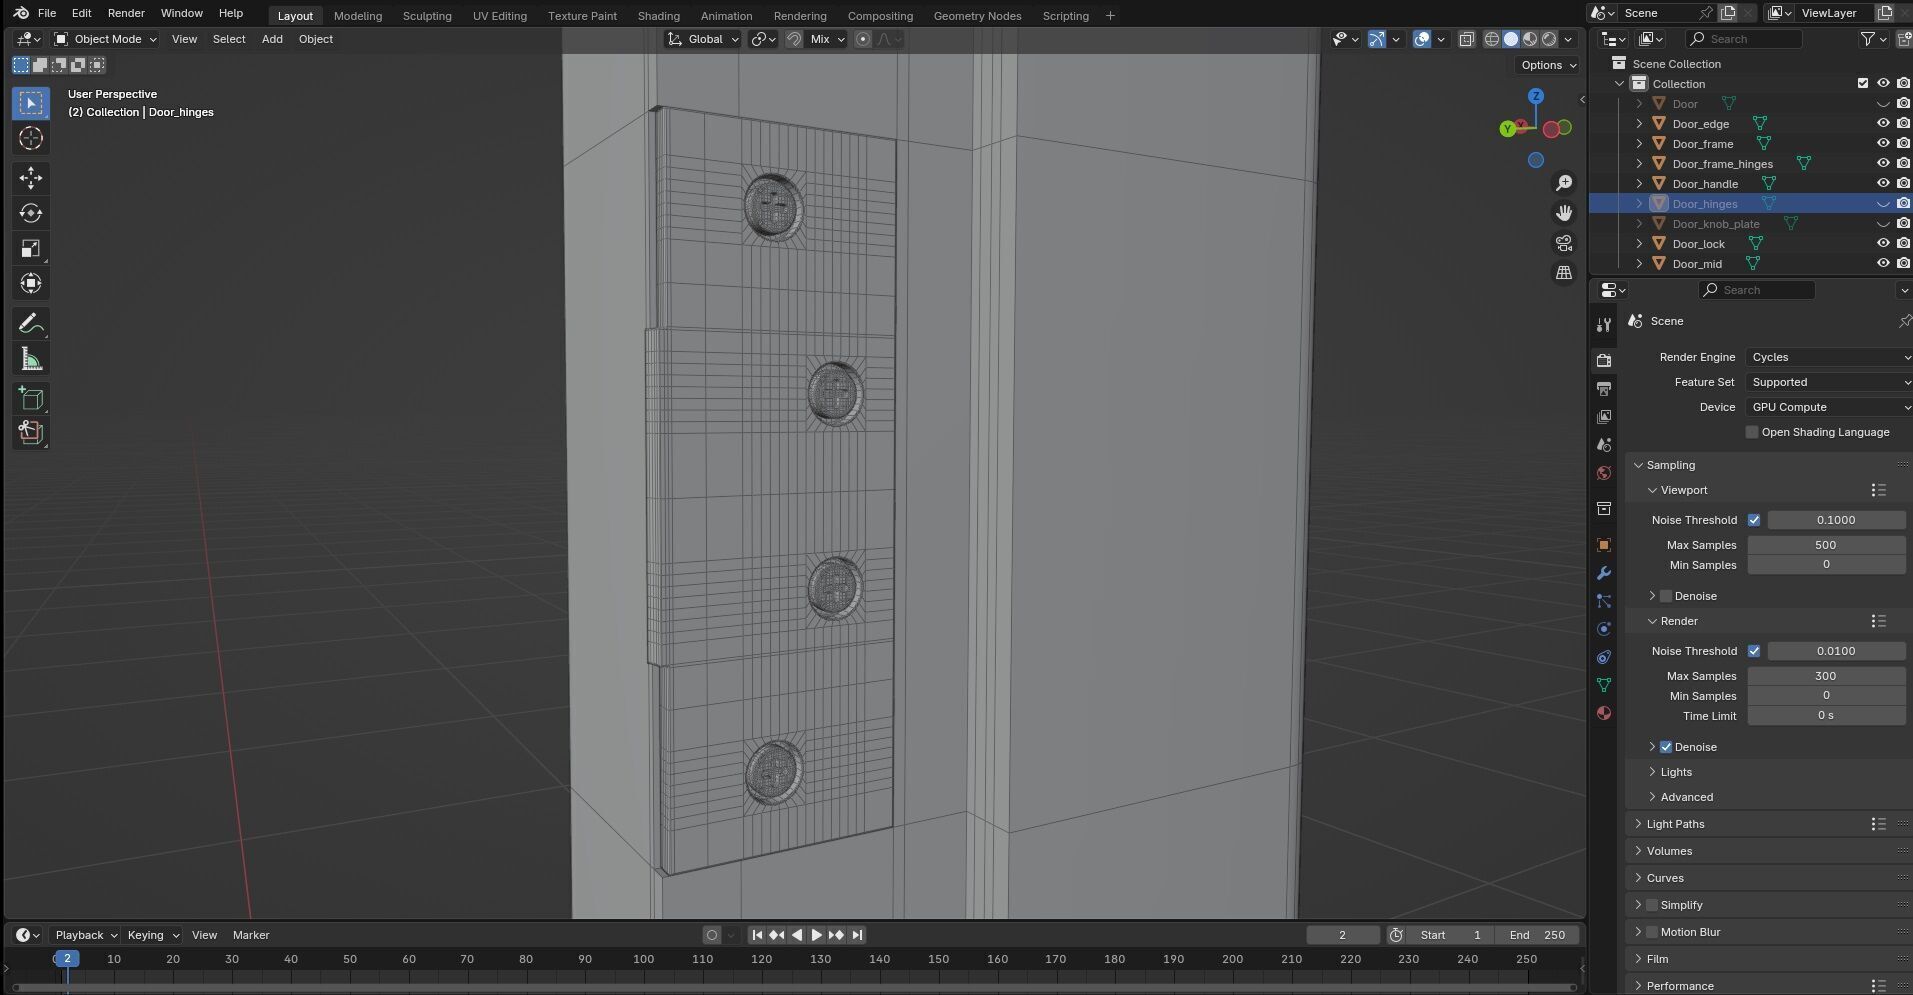The width and height of the screenshot is (1913, 995).
Task: Expand the Lights subpanel
Action: pyautogui.click(x=1676, y=772)
